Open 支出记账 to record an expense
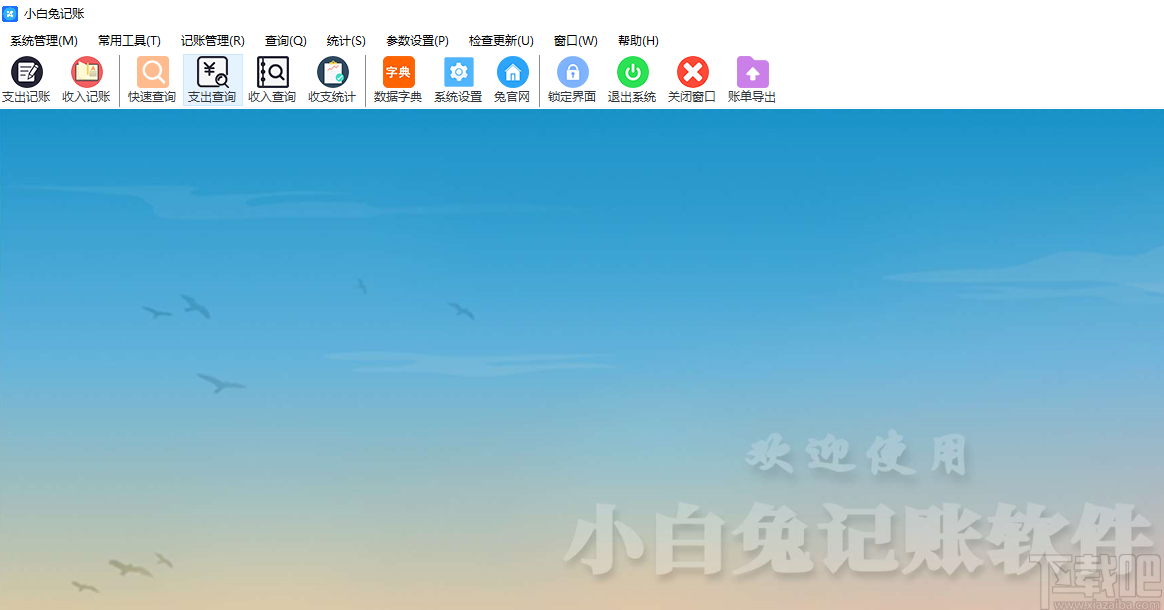1164x610 pixels. 27,80
